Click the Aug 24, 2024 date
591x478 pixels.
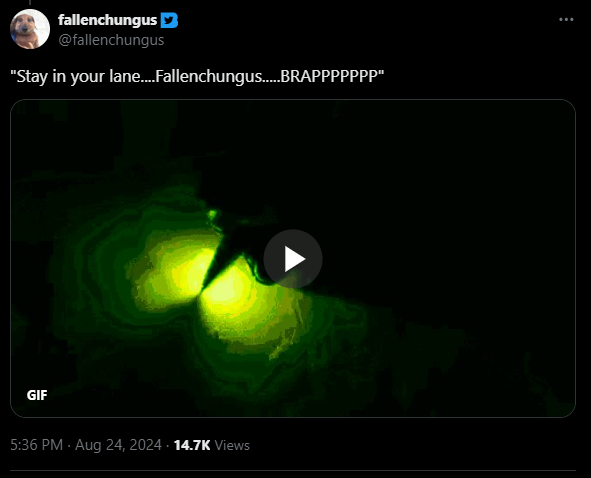pos(118,445)
